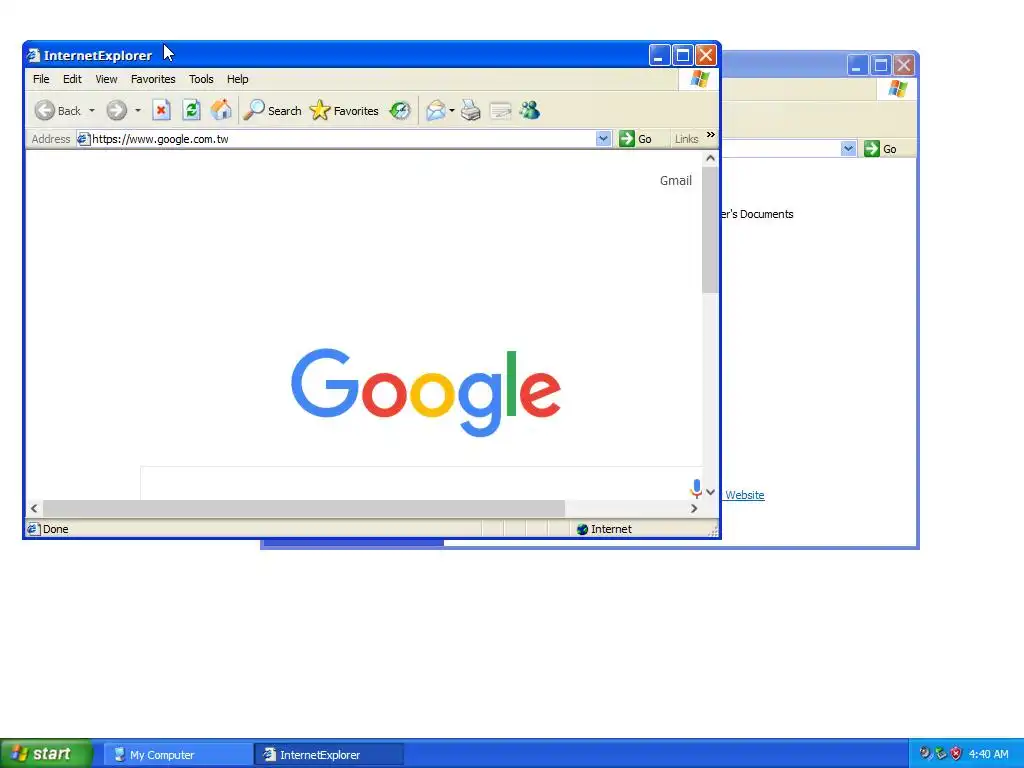This screenshot has width=1024, height=768.
Task: Stop page loading with red X icon
Action: [x=161, y=110]
